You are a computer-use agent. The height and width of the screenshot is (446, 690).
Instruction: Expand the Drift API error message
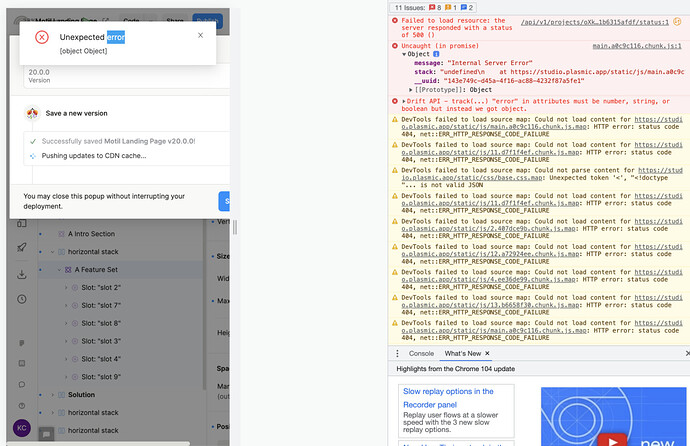pos(404,101)
